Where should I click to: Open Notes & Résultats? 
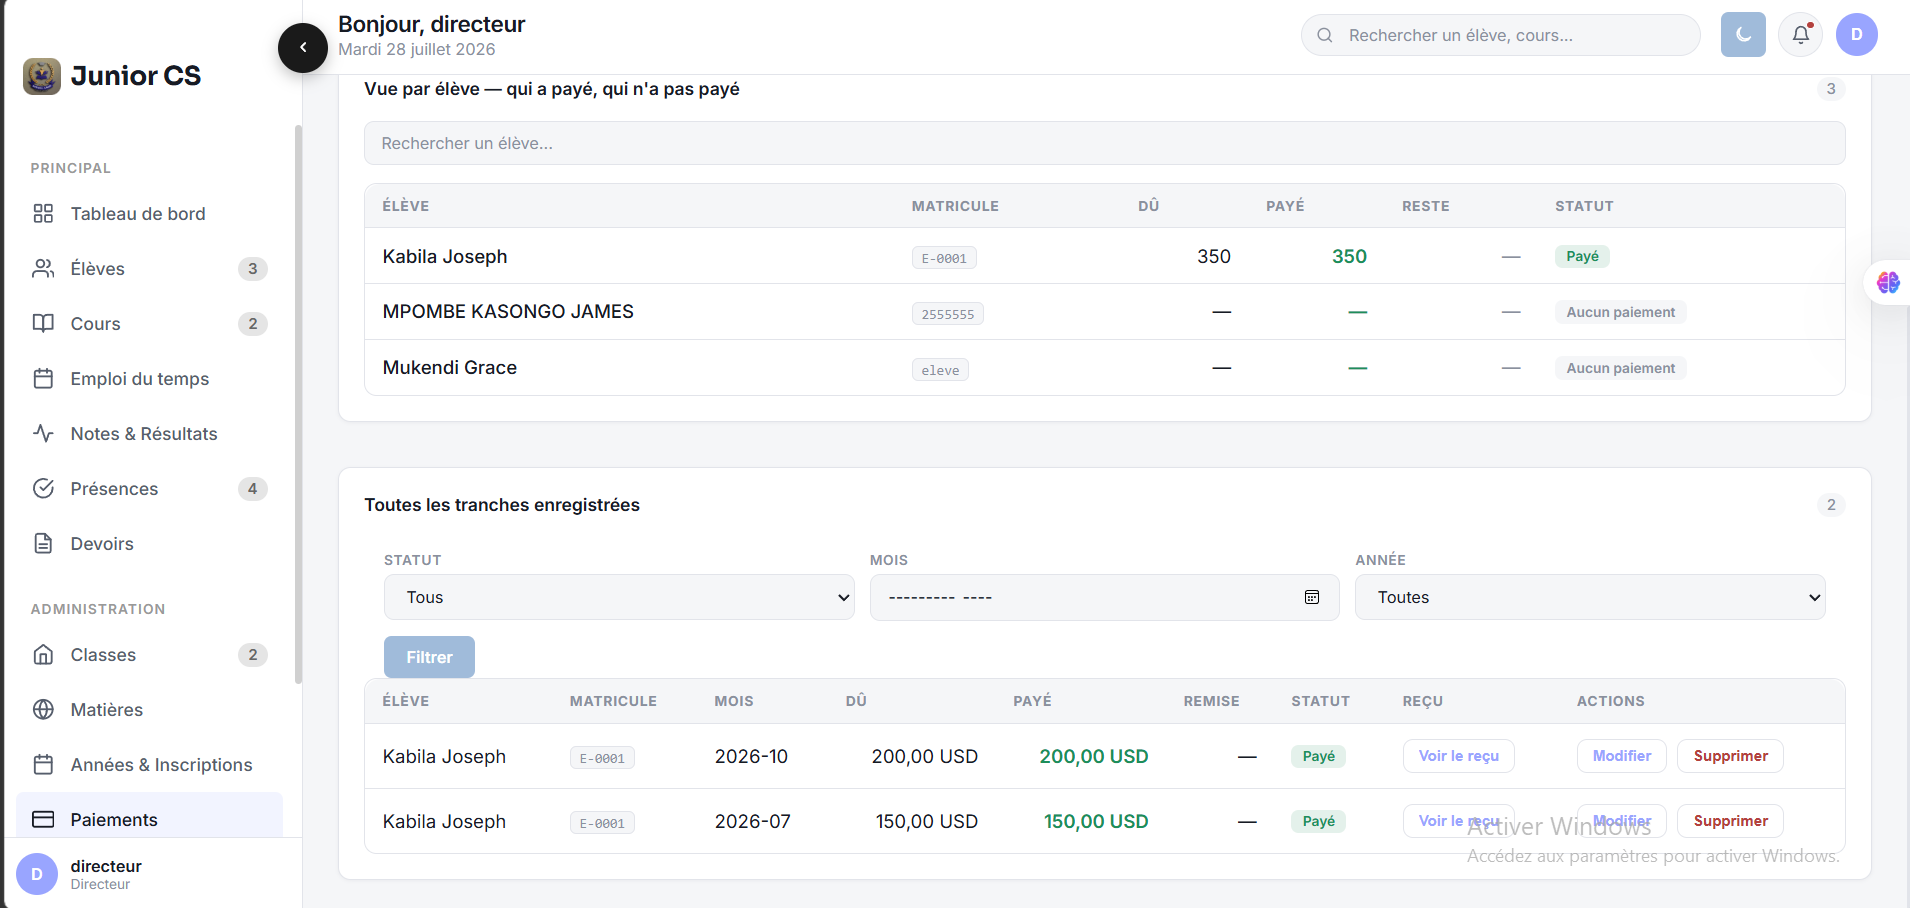pos(150,433)
